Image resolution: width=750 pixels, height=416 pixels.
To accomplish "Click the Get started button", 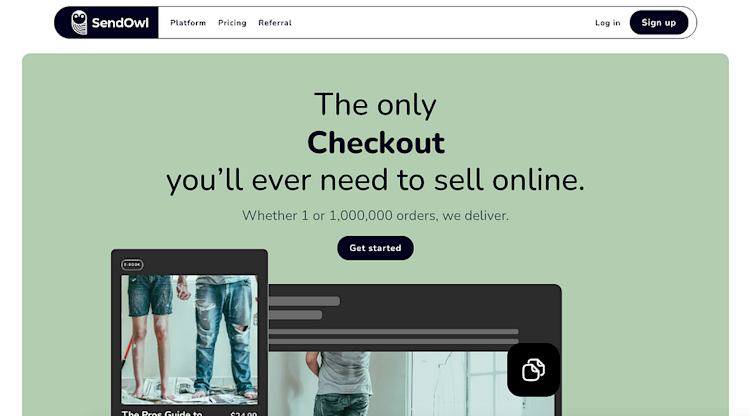I will (375, 248).
